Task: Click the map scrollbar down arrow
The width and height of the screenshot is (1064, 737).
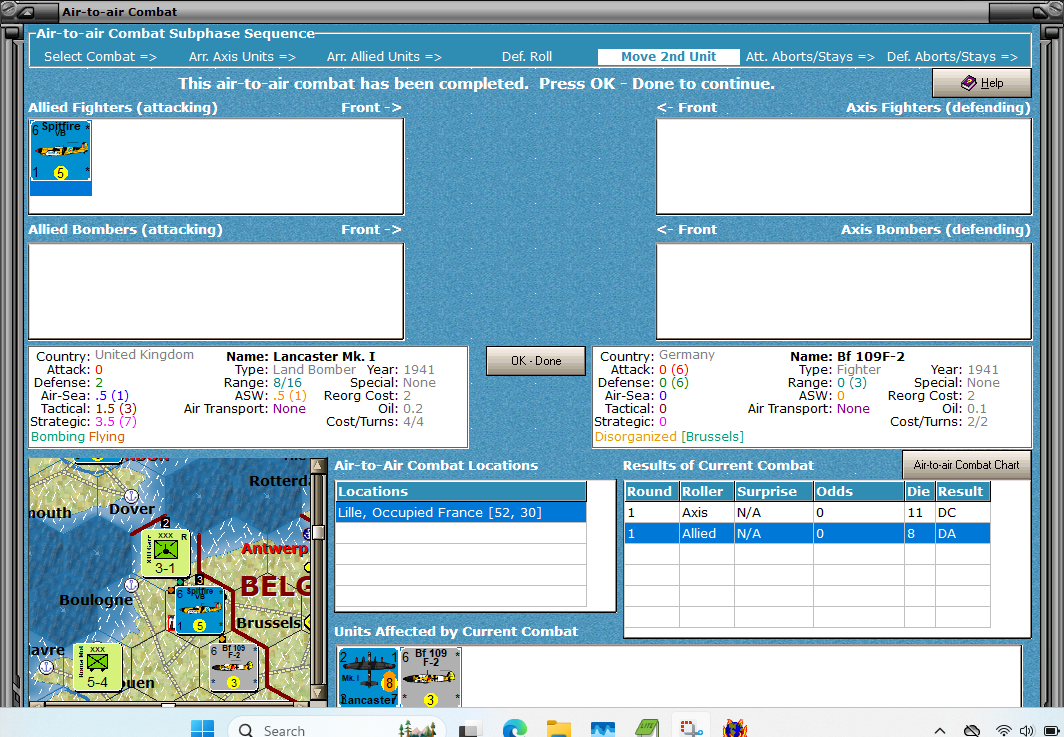Action: (318, 693)
